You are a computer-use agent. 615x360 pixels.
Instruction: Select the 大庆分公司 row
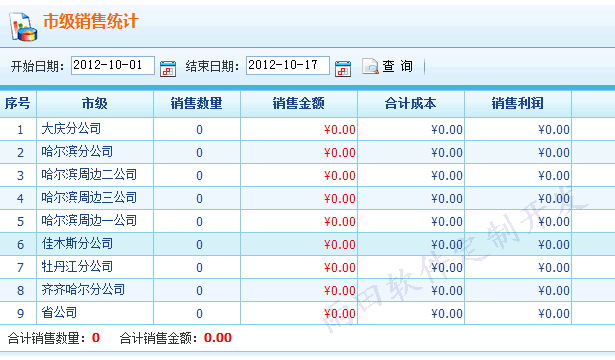pyautogui.click(x=308, y=129)
